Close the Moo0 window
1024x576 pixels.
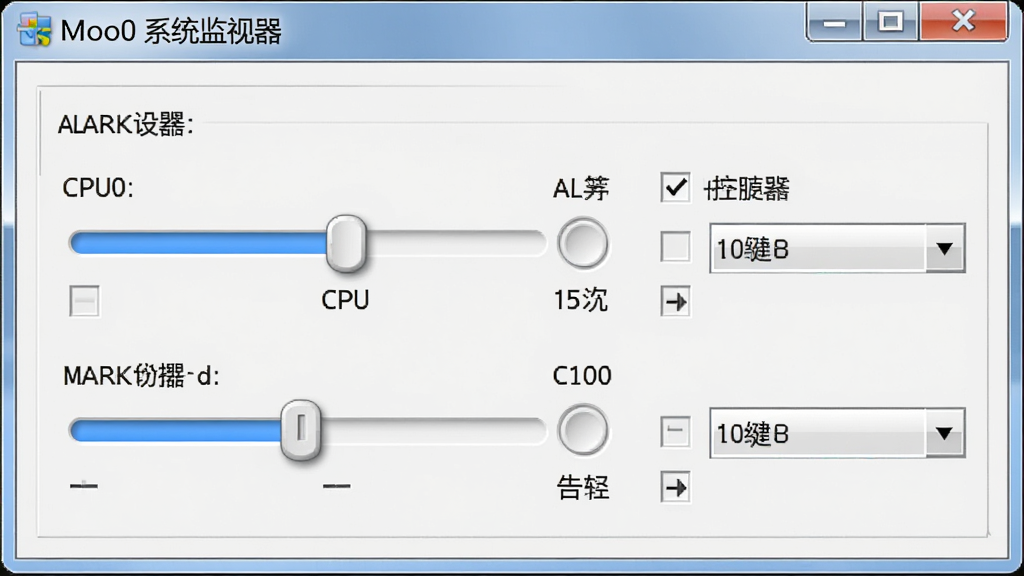pyautogui.click(x=963, y=22)
